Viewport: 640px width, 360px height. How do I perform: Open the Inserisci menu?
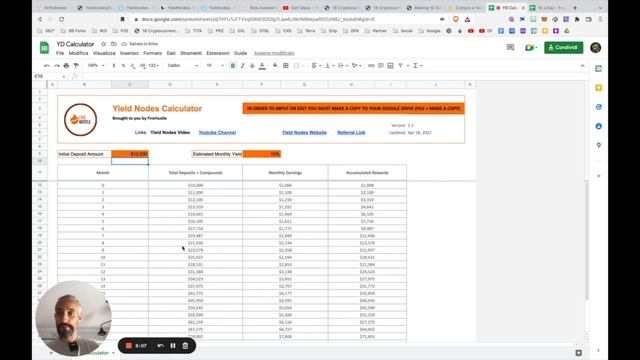pos(129,53)
